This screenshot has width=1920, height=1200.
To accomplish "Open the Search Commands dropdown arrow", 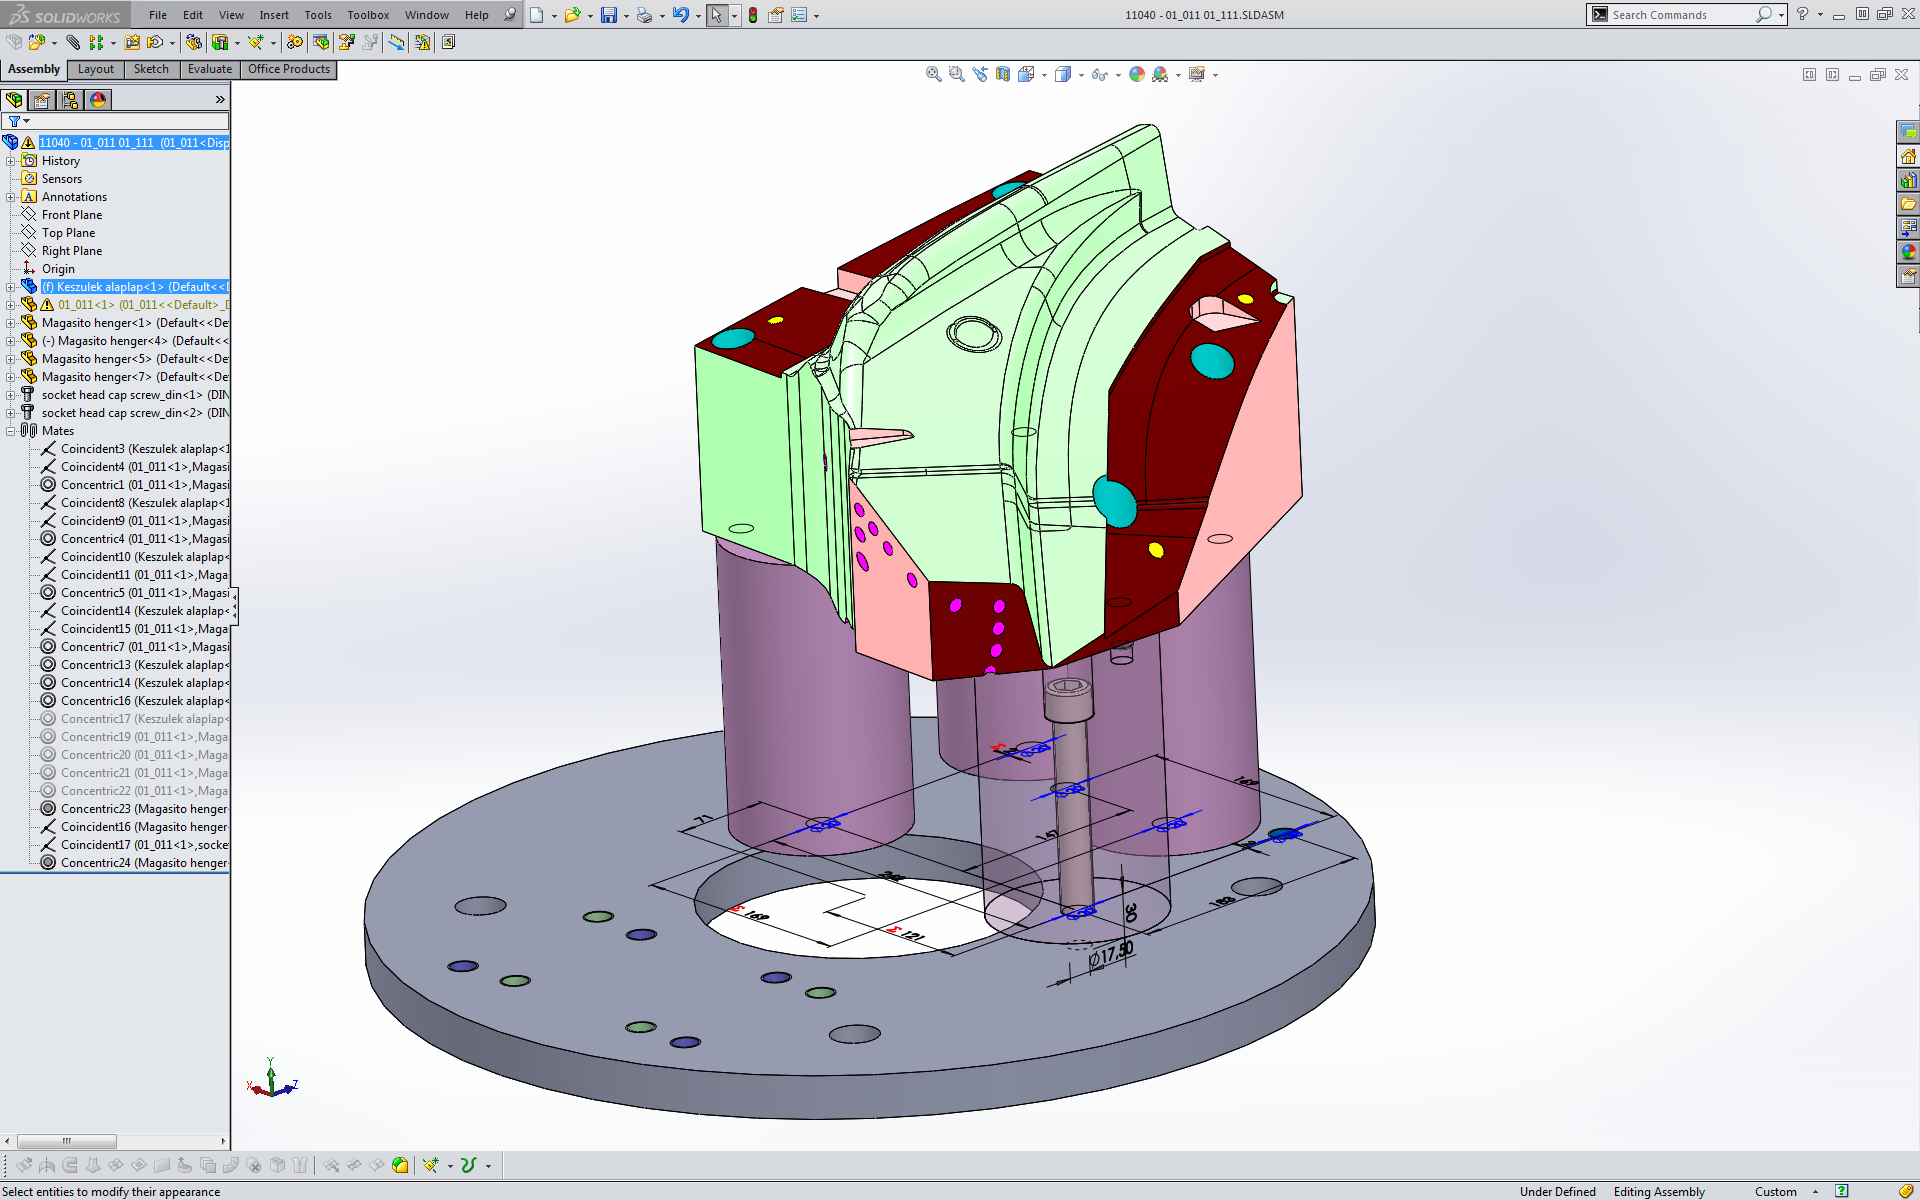I will click(1781, 15).
